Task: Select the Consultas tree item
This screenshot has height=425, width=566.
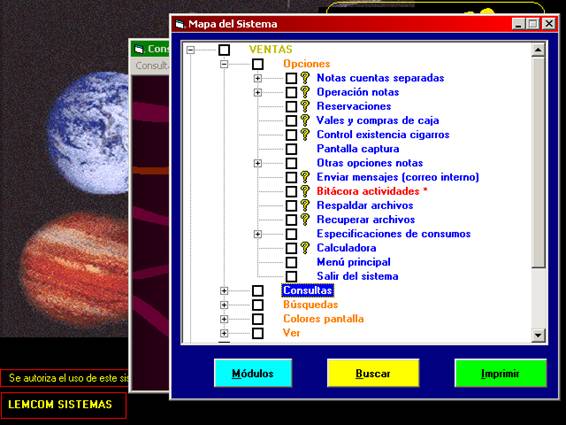Action: pos(308,290)
